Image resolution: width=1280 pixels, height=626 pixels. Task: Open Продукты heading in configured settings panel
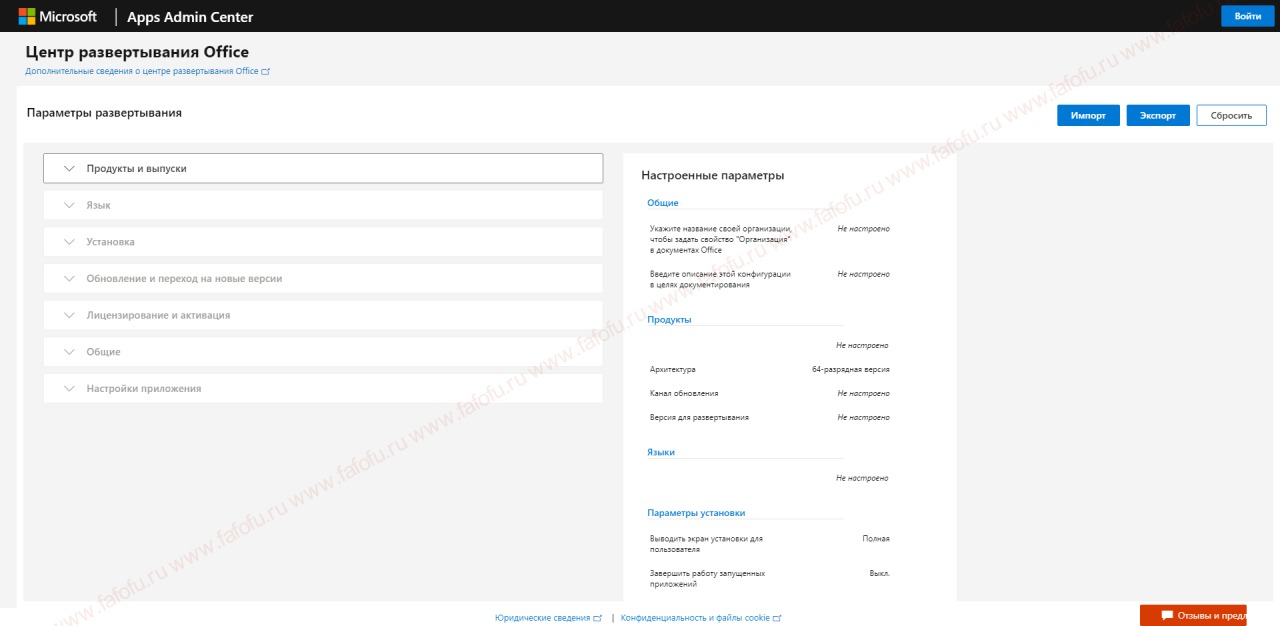pyautogui.click(x=669, y=320)
